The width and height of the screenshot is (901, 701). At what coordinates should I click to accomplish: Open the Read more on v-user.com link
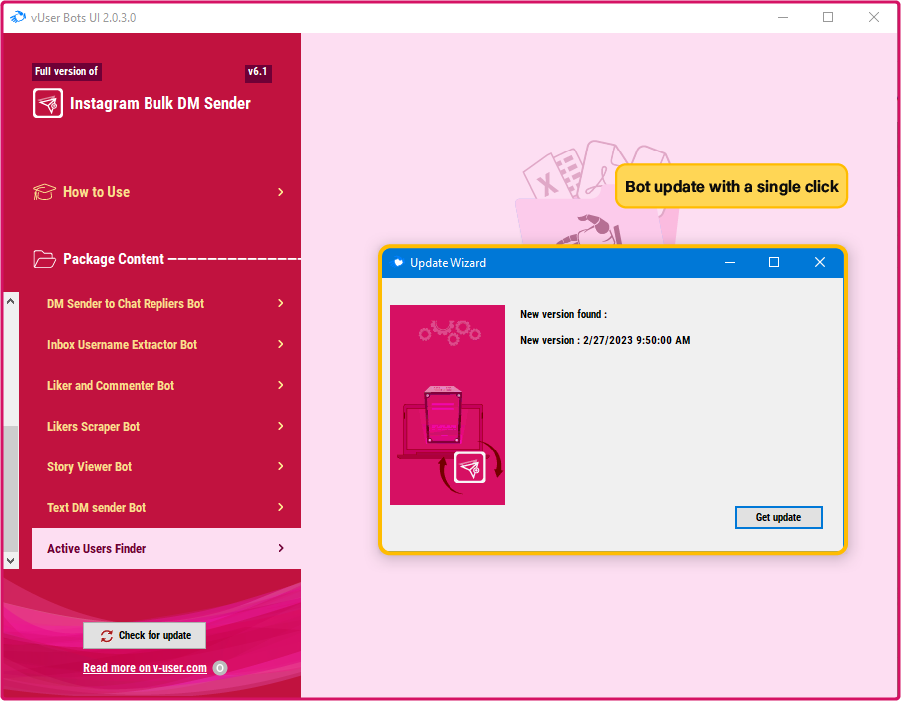pyautogui.click(x=145, y=668)
